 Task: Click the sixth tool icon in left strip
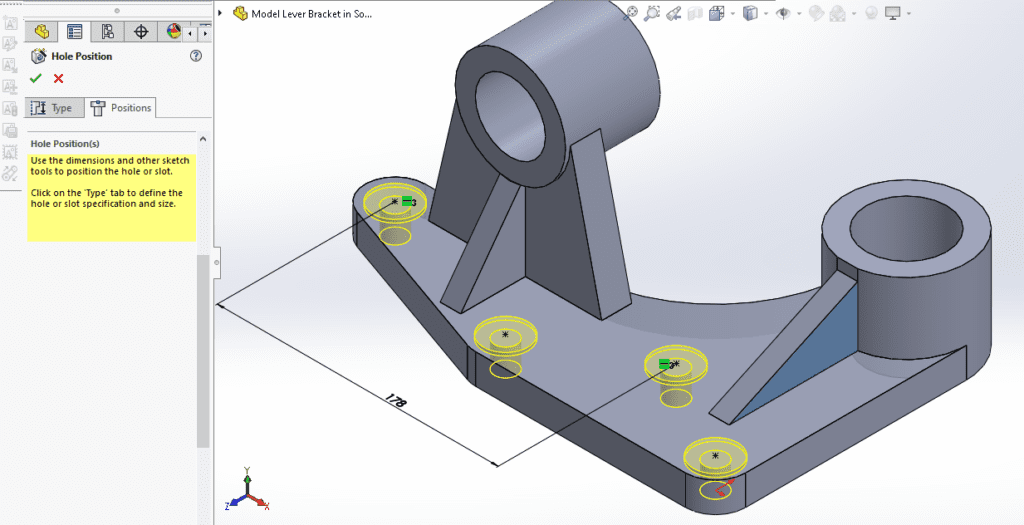[10, 130]
